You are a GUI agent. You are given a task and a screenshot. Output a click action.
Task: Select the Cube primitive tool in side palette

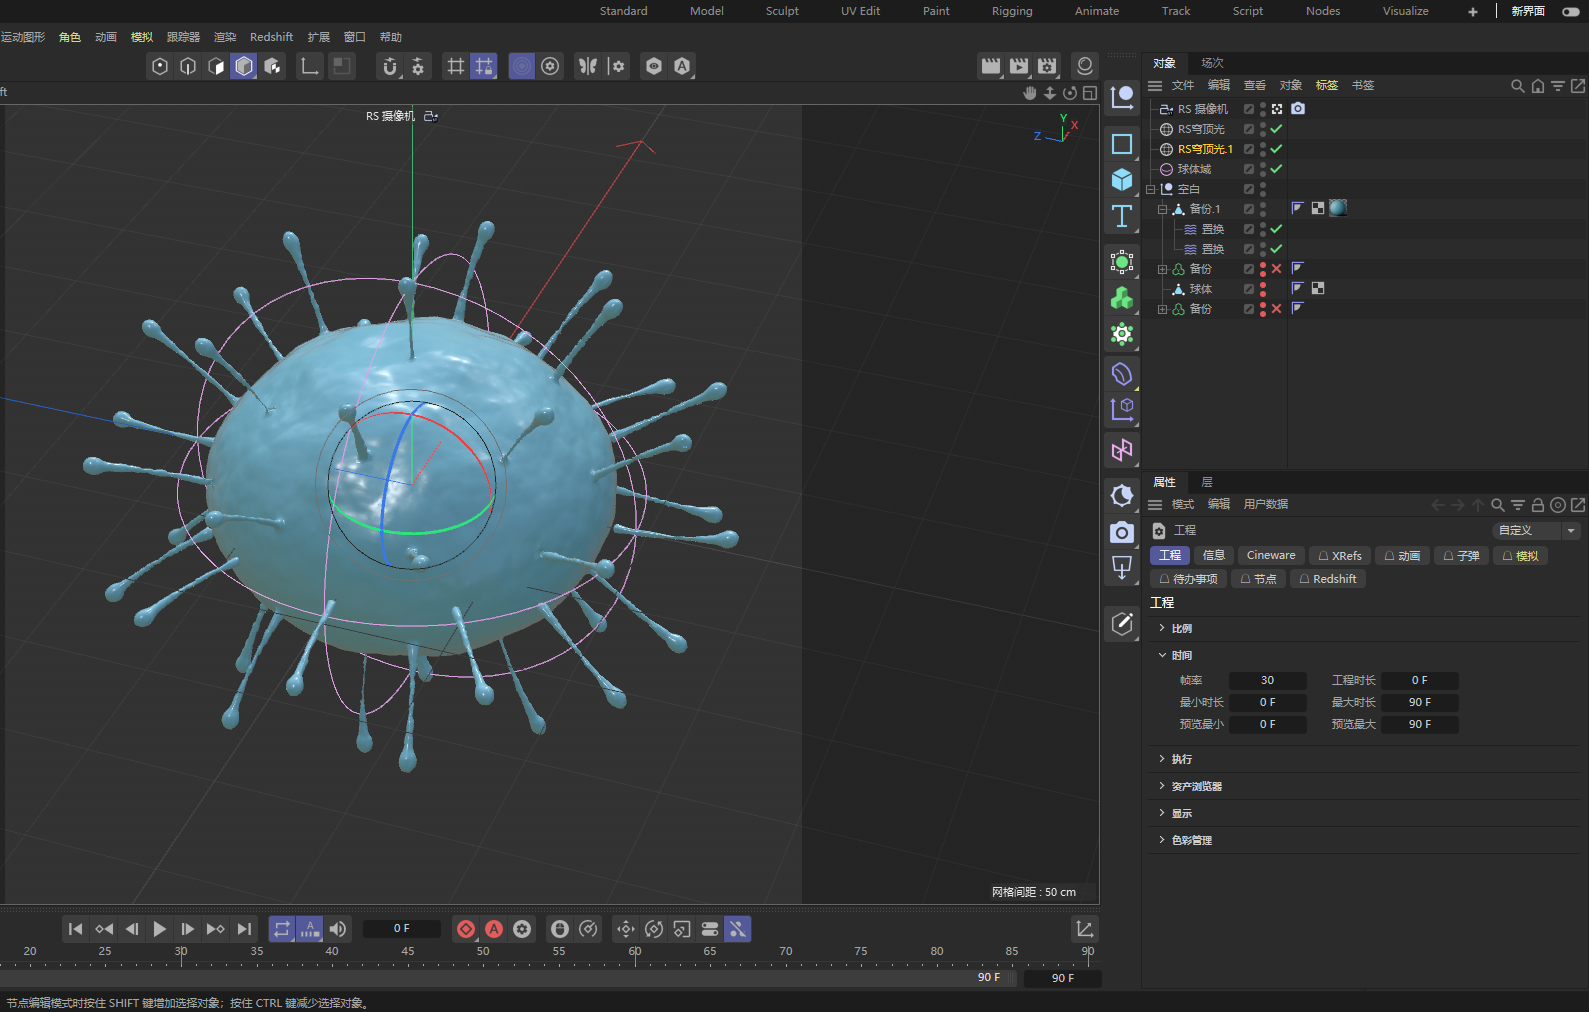click(x=1122, y=179)
